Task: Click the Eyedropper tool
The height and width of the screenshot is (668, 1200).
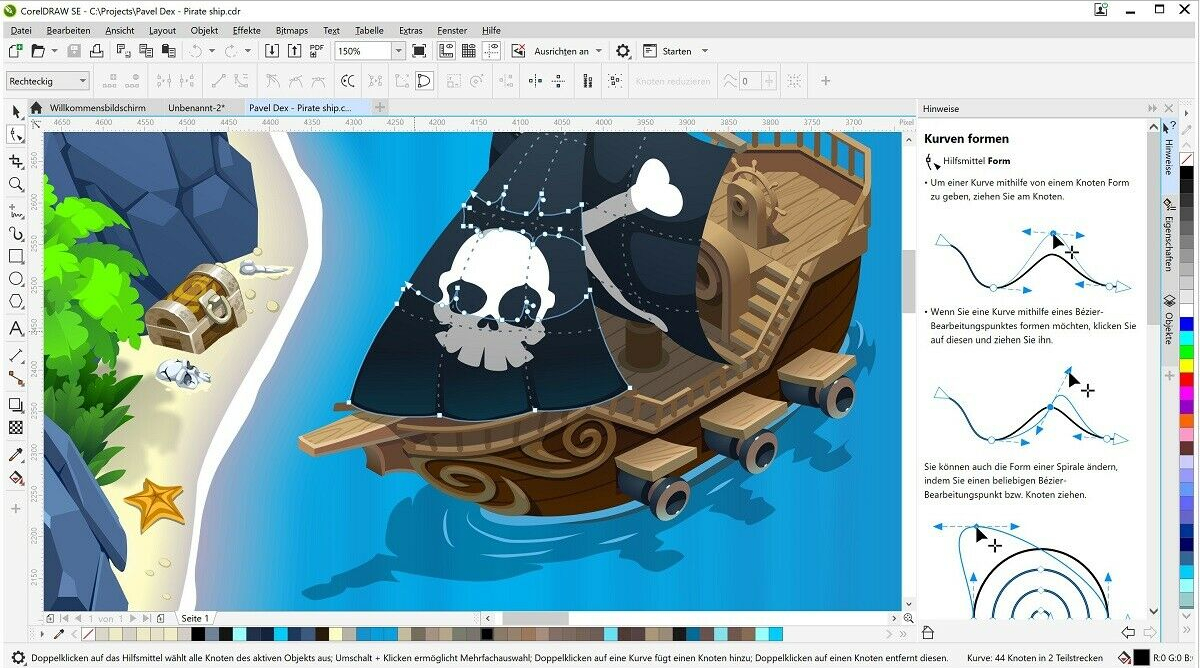Action: [x=16, y=455]
